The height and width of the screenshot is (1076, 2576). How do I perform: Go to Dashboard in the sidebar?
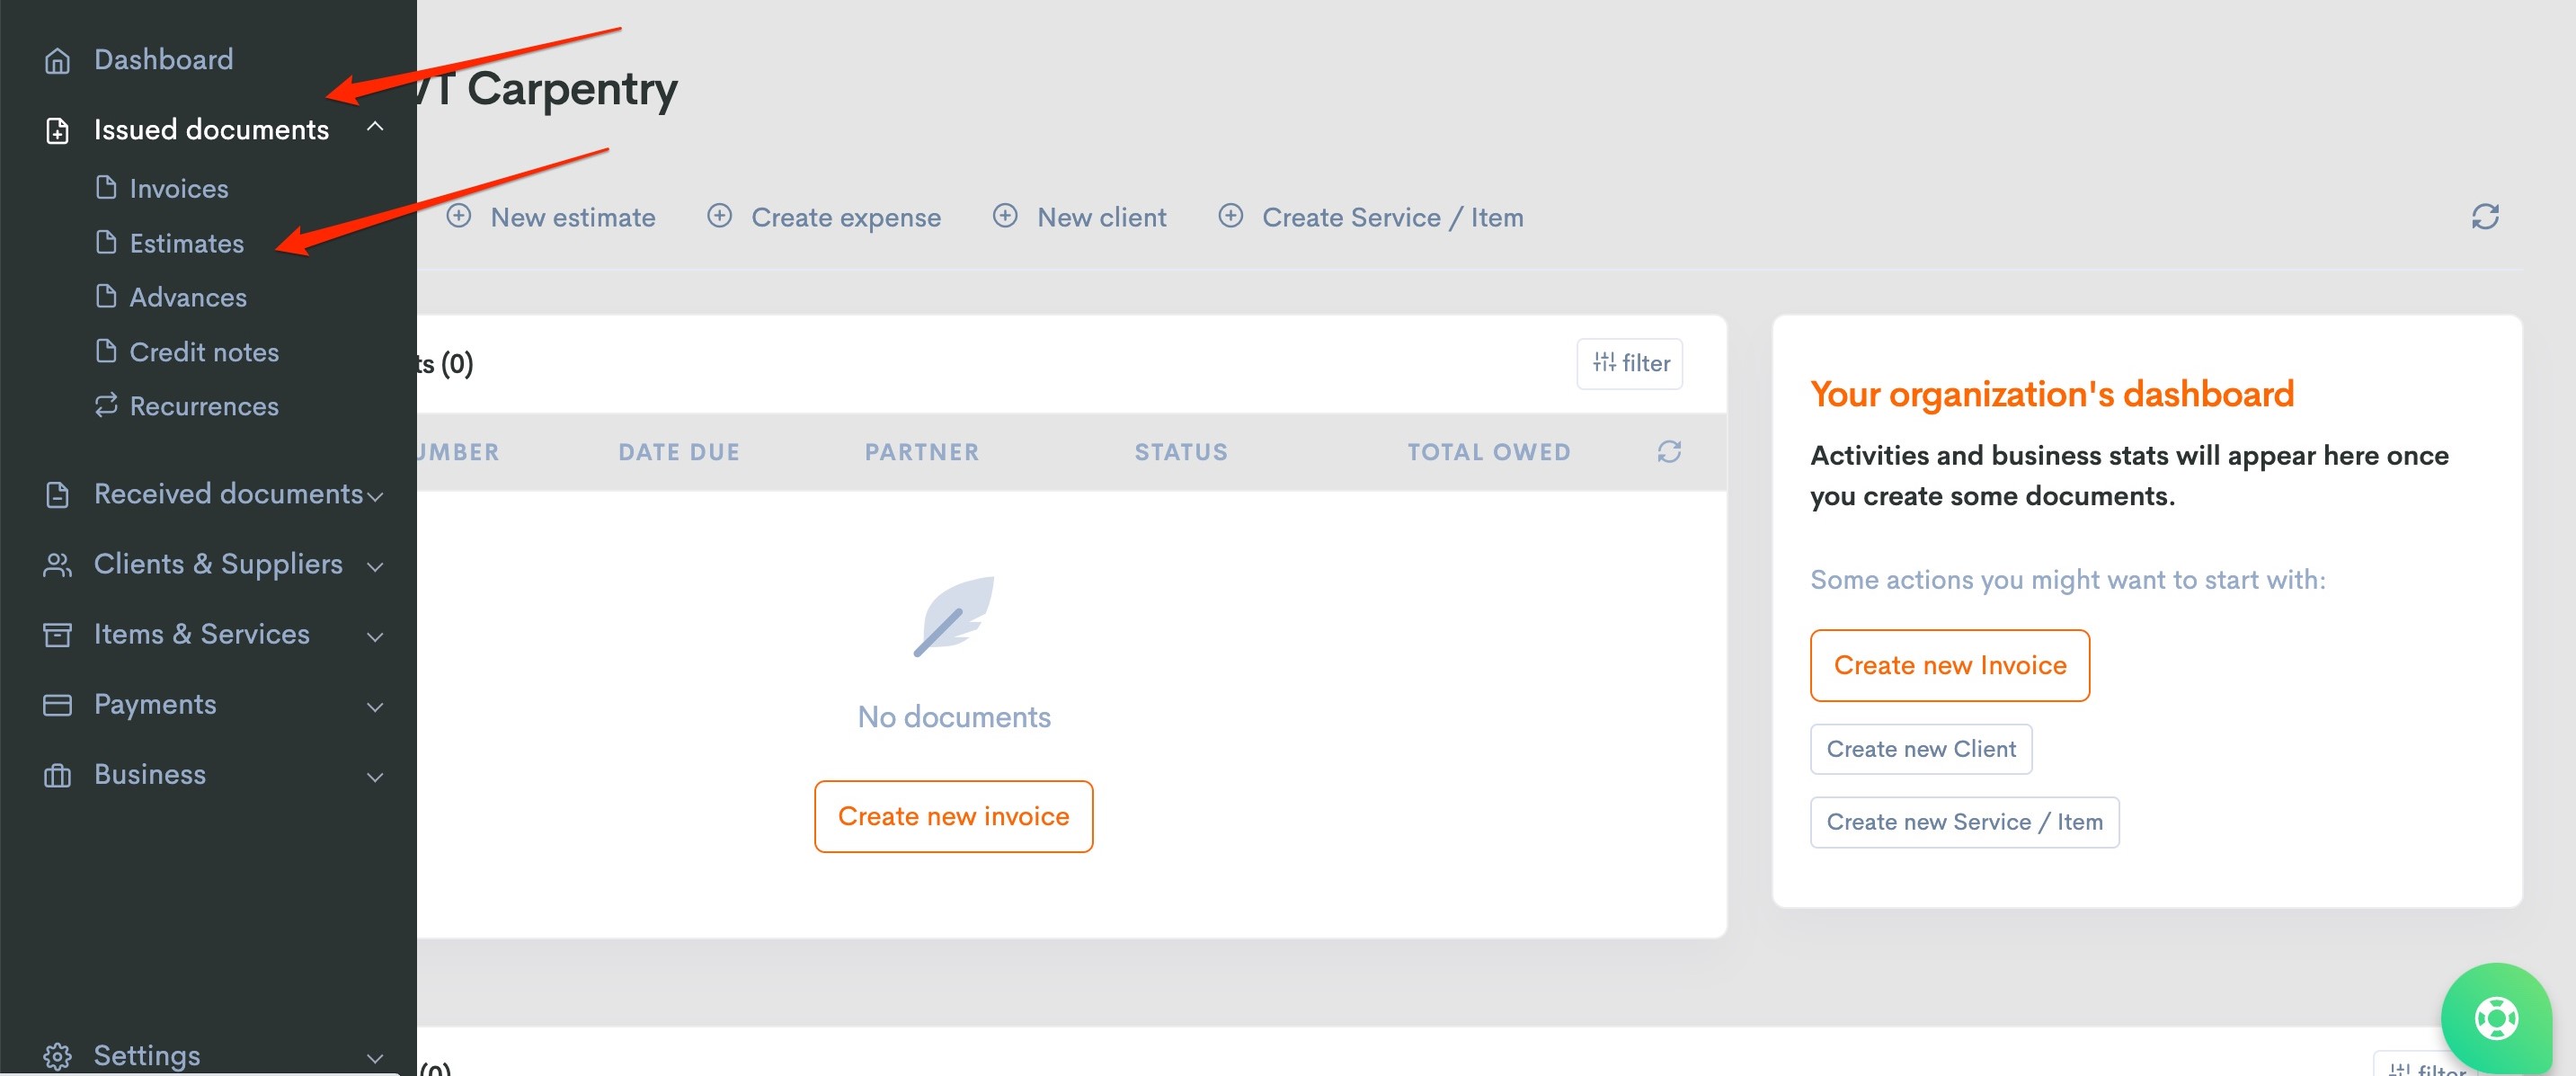click(x=164, y=60)
